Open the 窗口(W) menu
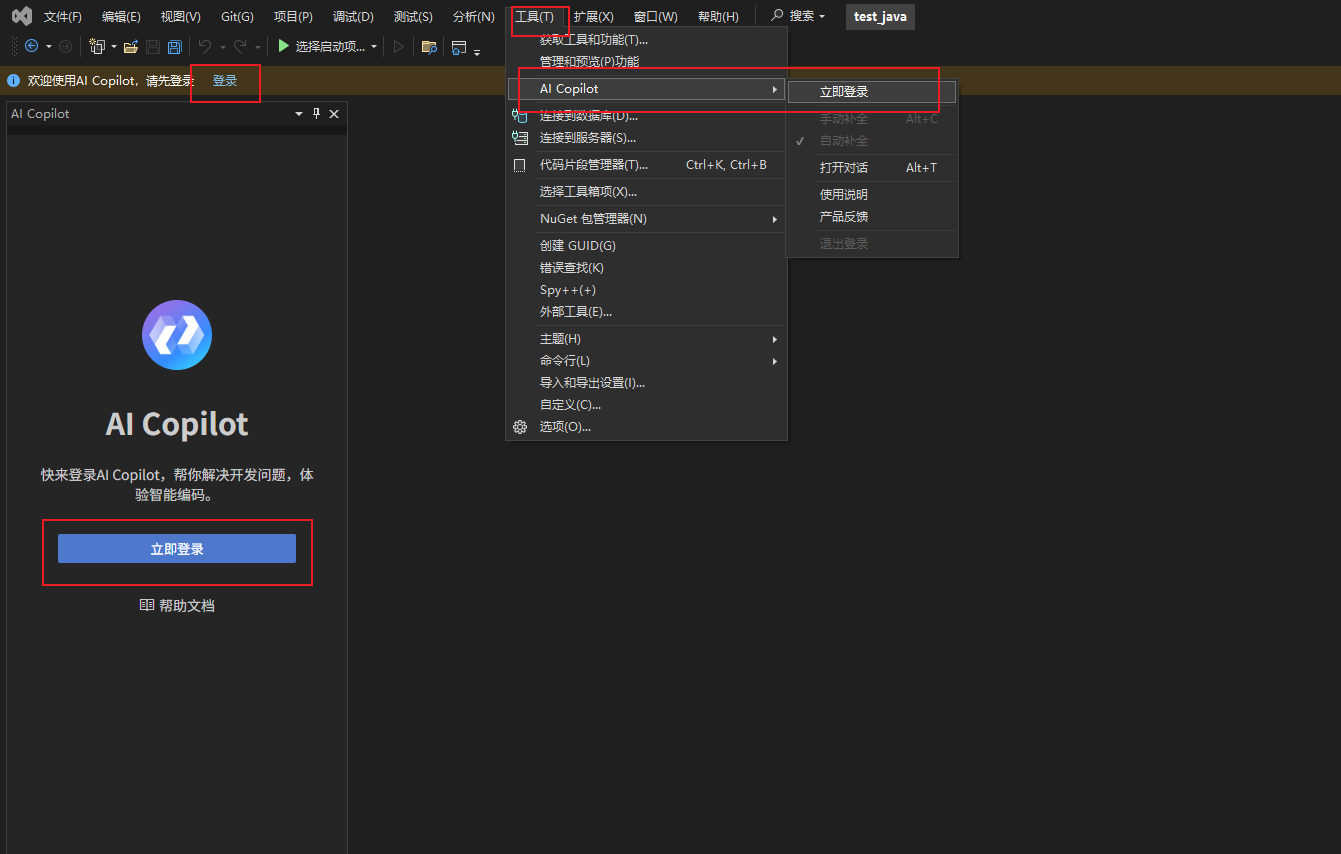The width and height of the screenshot is (1341, 854). coord(656,17)
